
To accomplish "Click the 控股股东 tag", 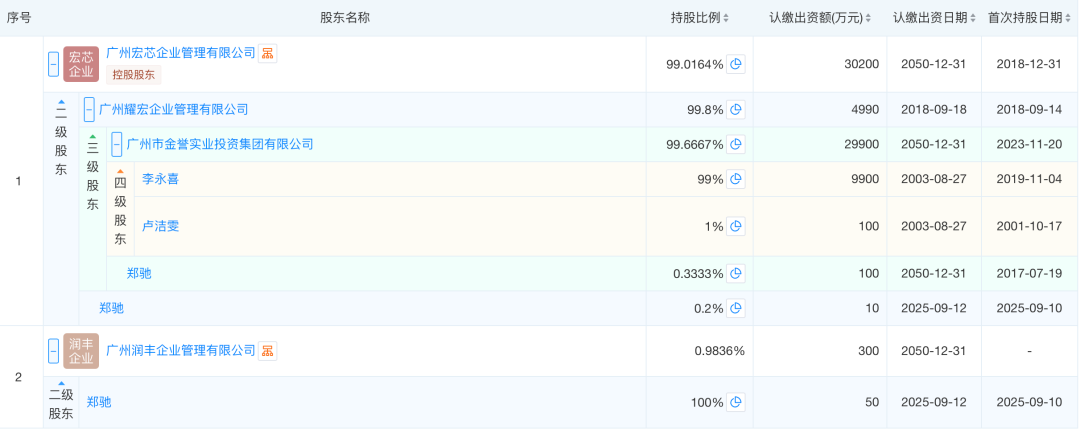I will [133, 74].
